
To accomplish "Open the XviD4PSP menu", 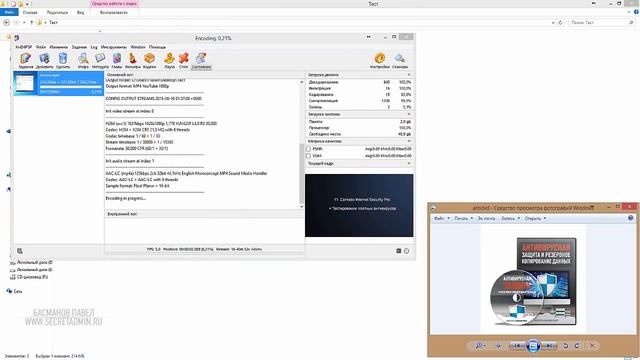I will pos(23,47).
